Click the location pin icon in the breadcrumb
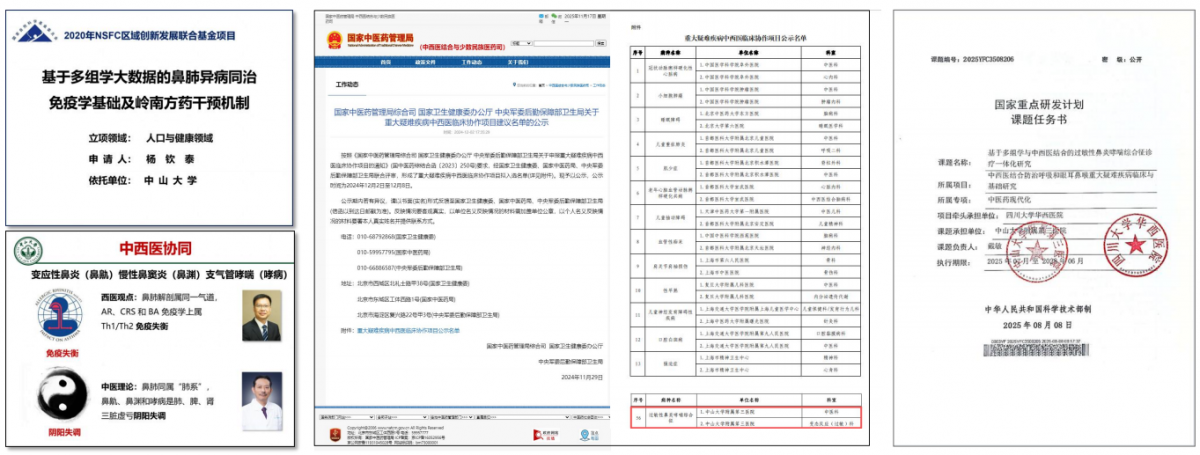The width and height of the screenshot is (1200, 455). (514, 85)
